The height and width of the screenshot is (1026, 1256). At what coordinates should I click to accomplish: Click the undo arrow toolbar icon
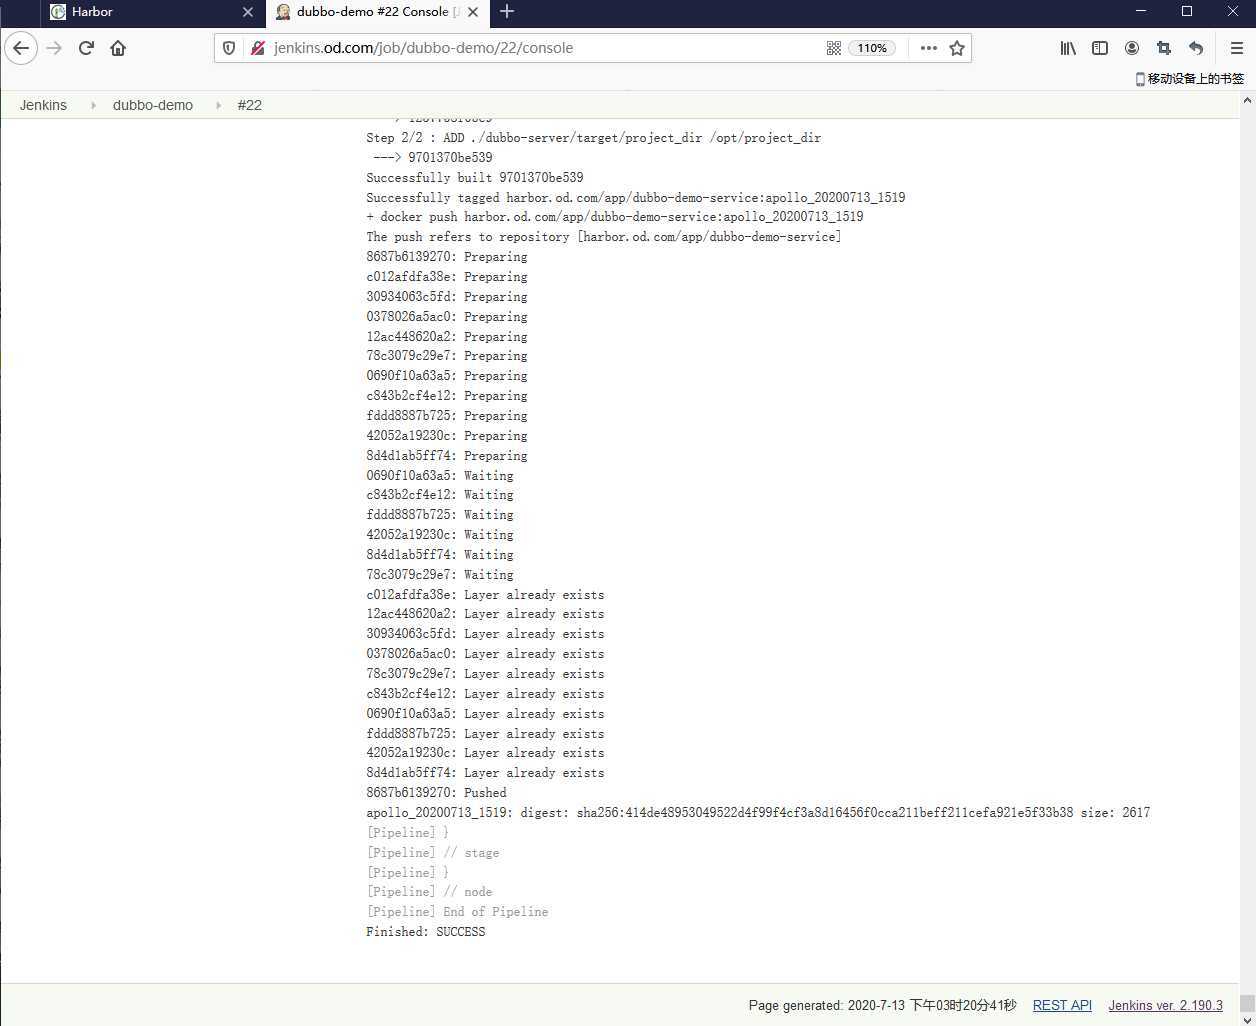[1196, 48]
